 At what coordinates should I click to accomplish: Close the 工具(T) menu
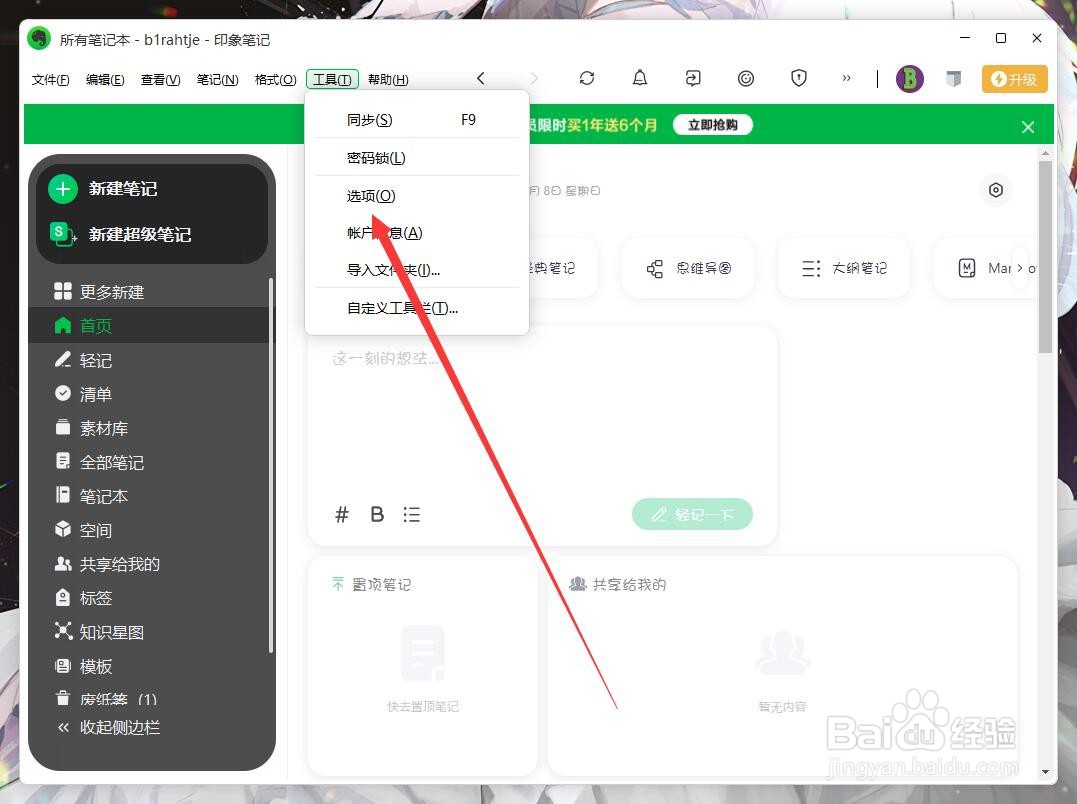point(332,80)
